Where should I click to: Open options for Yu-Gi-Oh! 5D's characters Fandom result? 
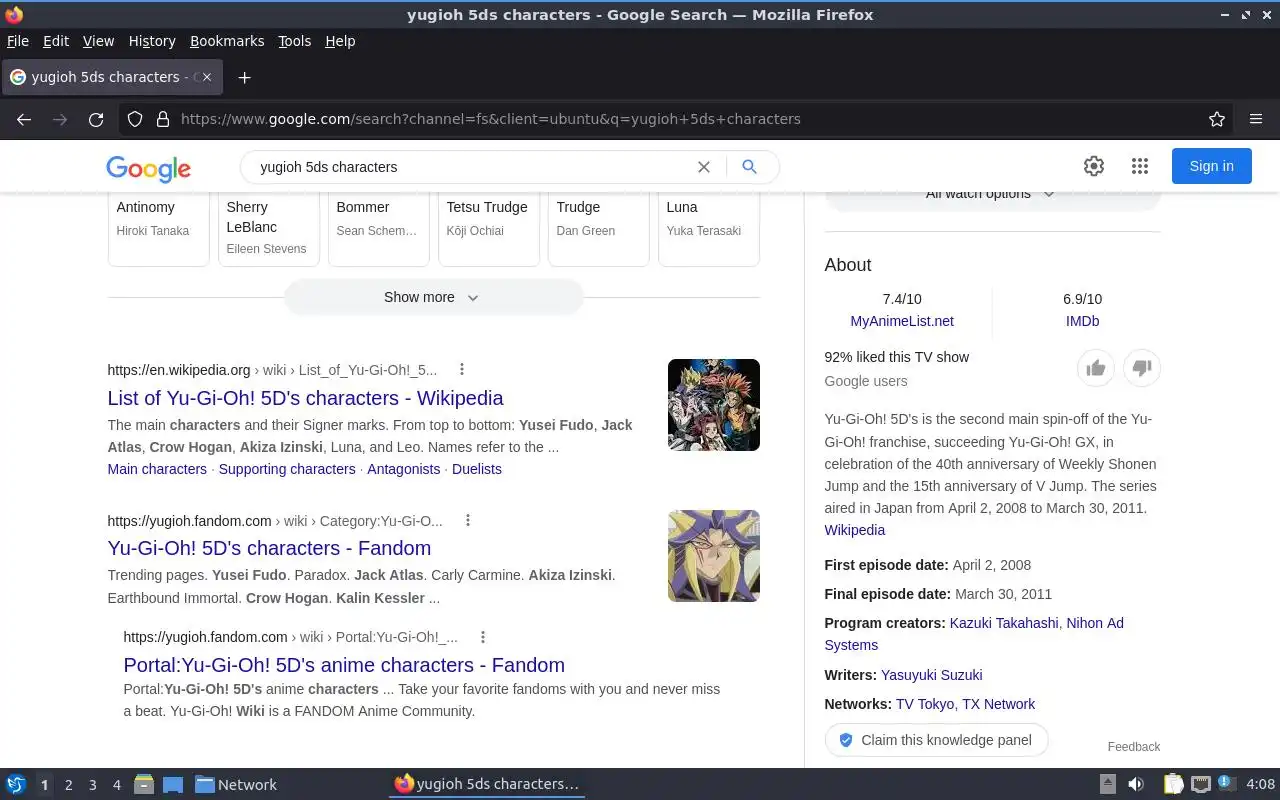(467, 520)
